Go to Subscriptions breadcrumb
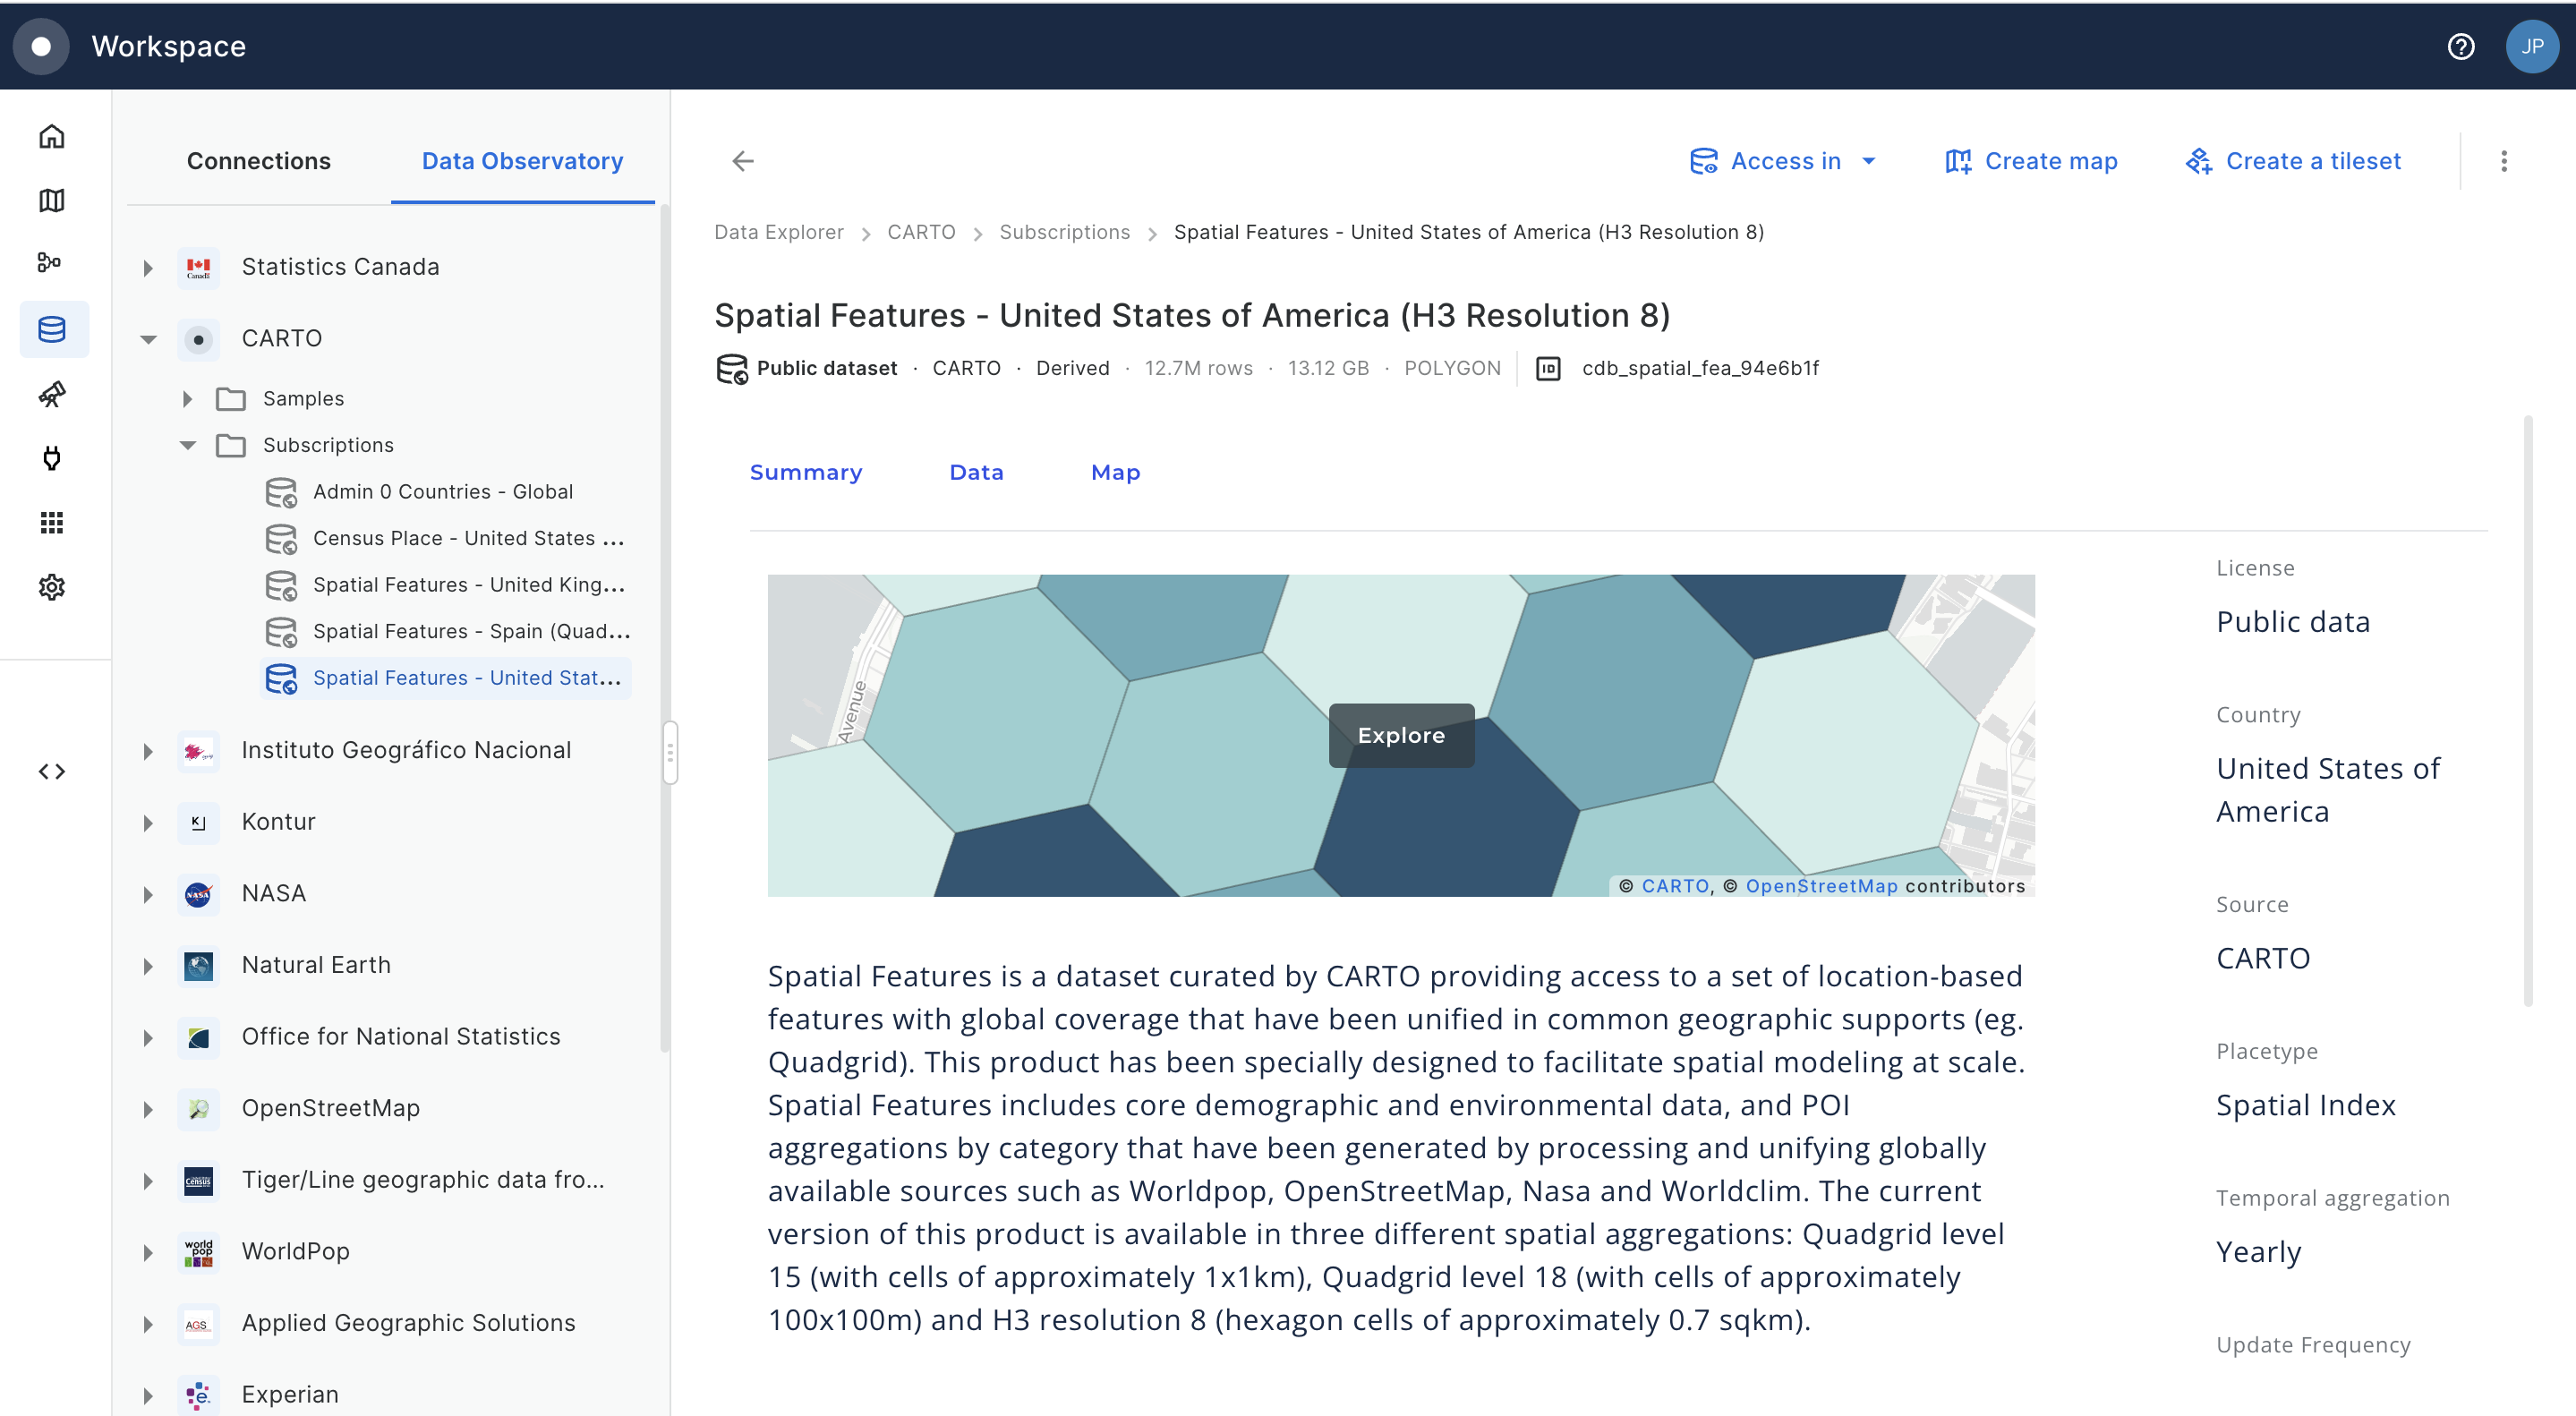Image resolution: width=2576 pixels, height=1416 pixels. [1064, 232]
